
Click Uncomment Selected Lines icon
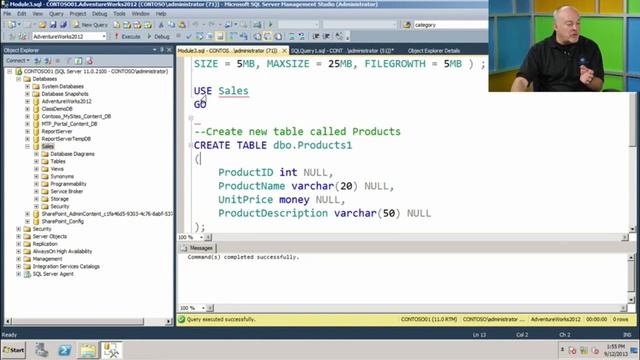pyautogui.click(x=302, y=36)
